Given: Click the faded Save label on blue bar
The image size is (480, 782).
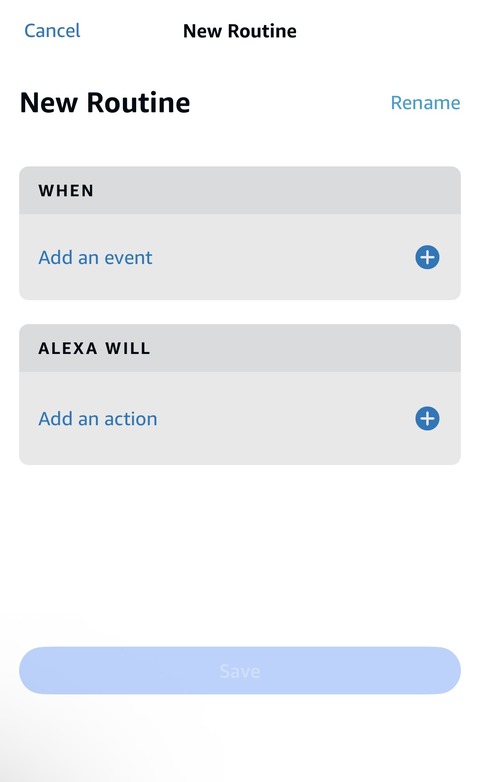Looking at the screenshot, I should tap(240, 671).
